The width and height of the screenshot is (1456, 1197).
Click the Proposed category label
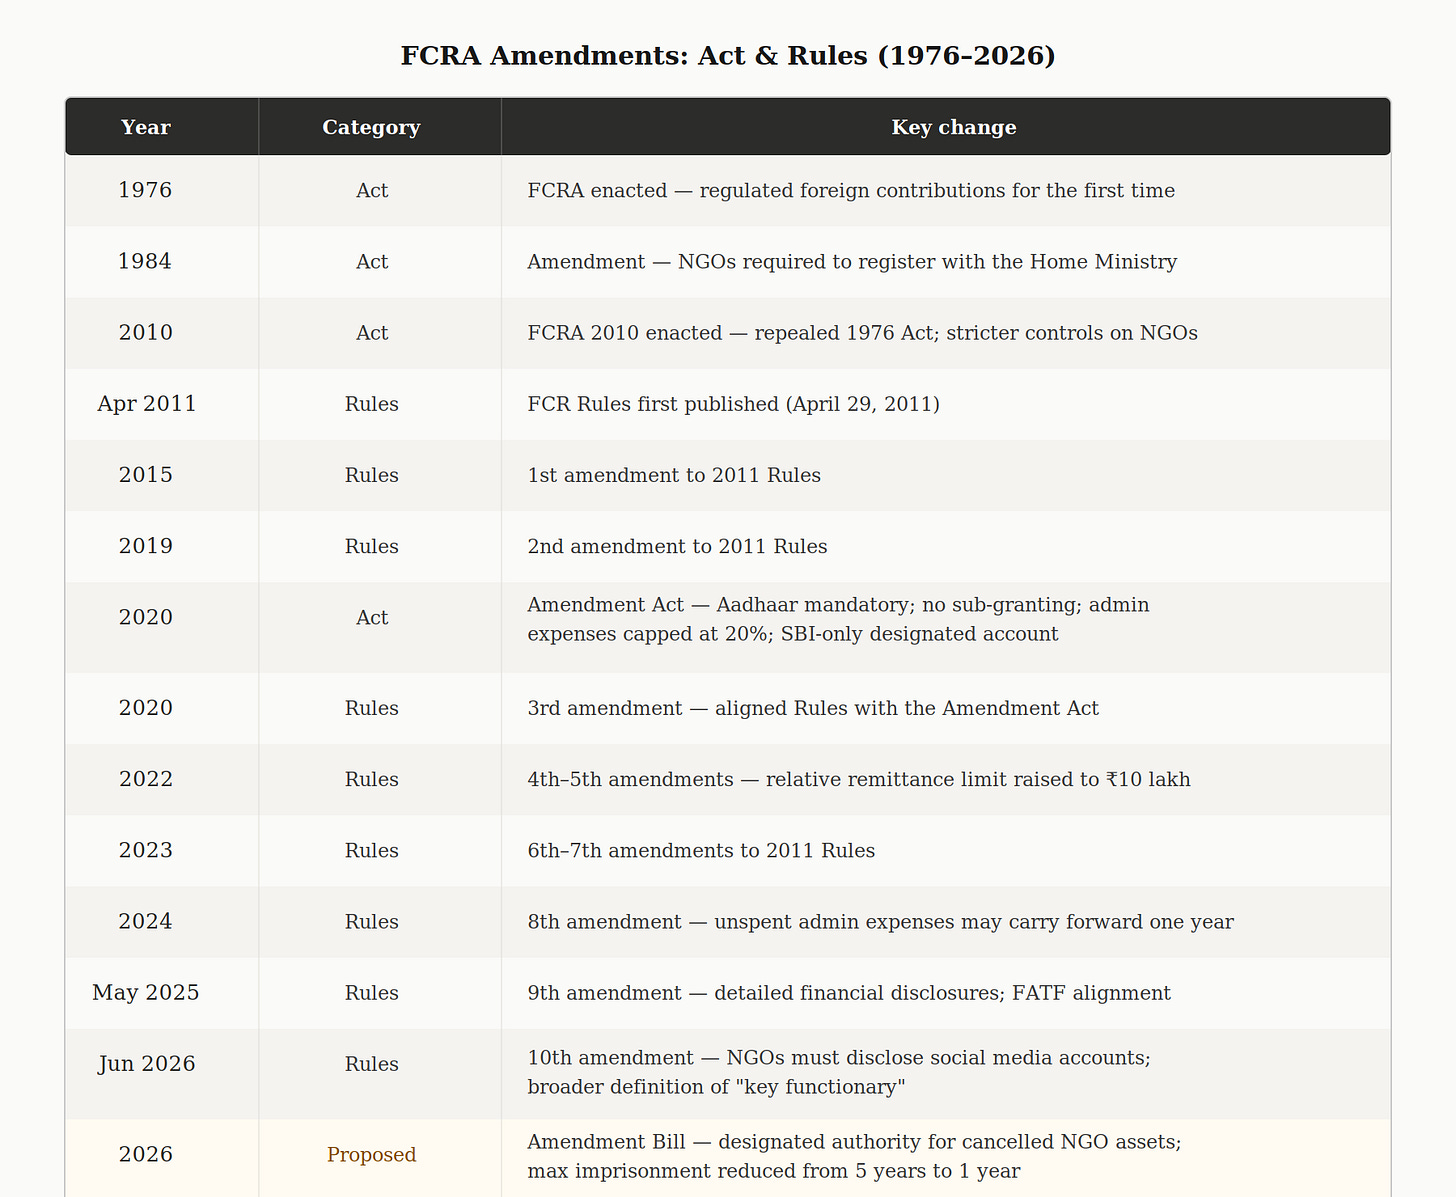pos(371,1155)
